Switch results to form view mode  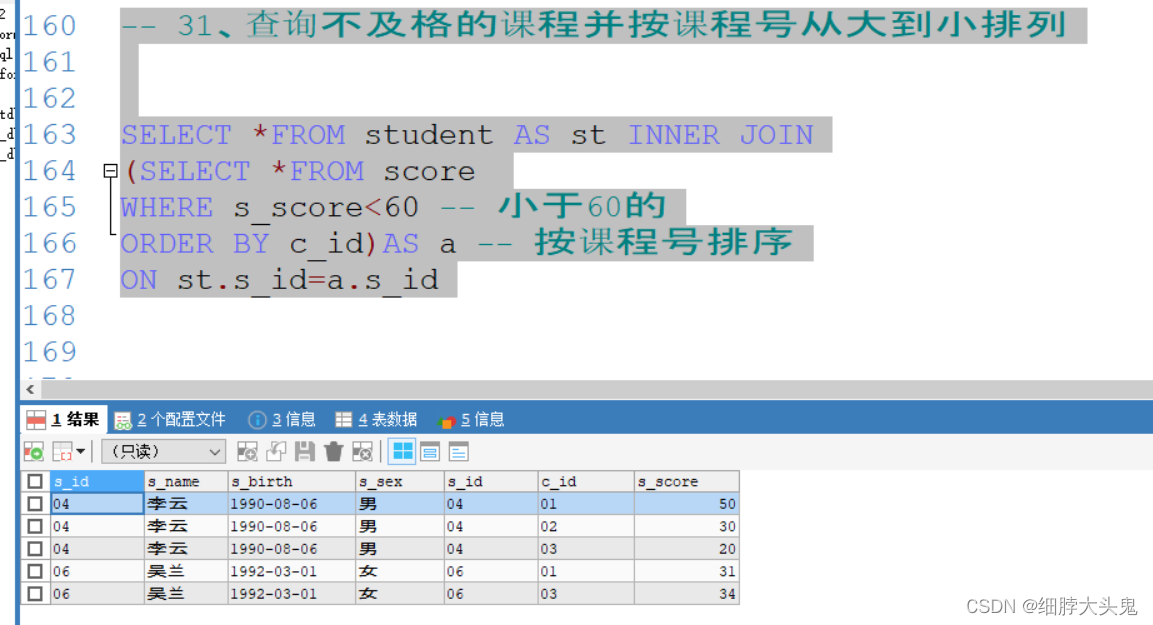pyautogui.click(x=430, y=452)
